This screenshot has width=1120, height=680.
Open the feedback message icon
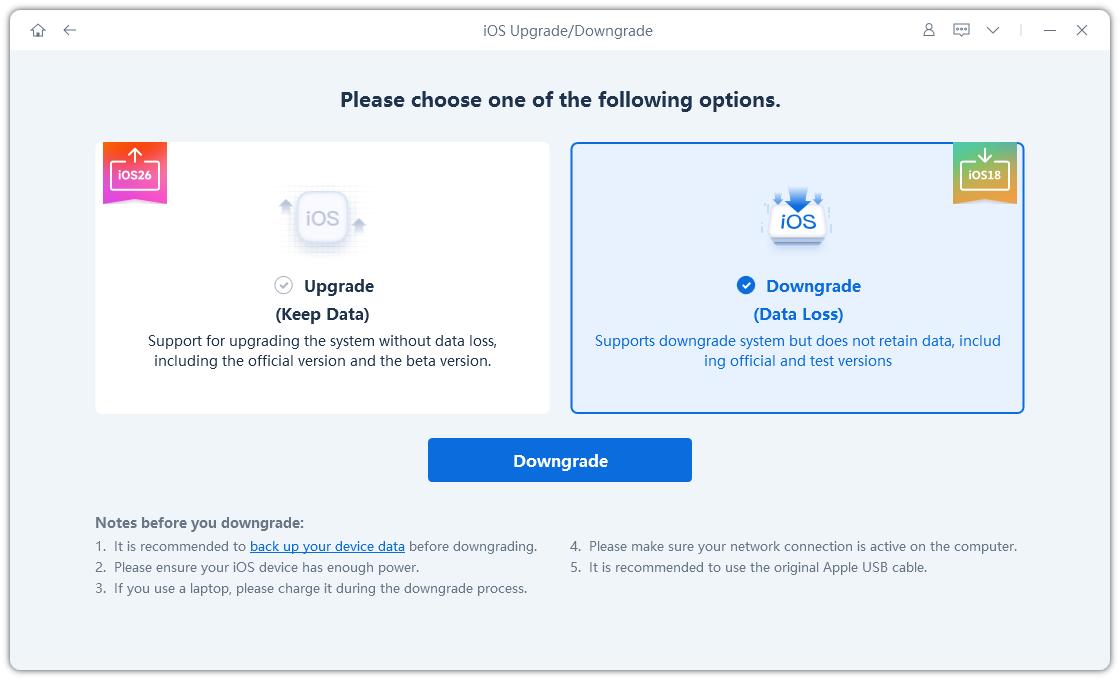coord(960,30)
